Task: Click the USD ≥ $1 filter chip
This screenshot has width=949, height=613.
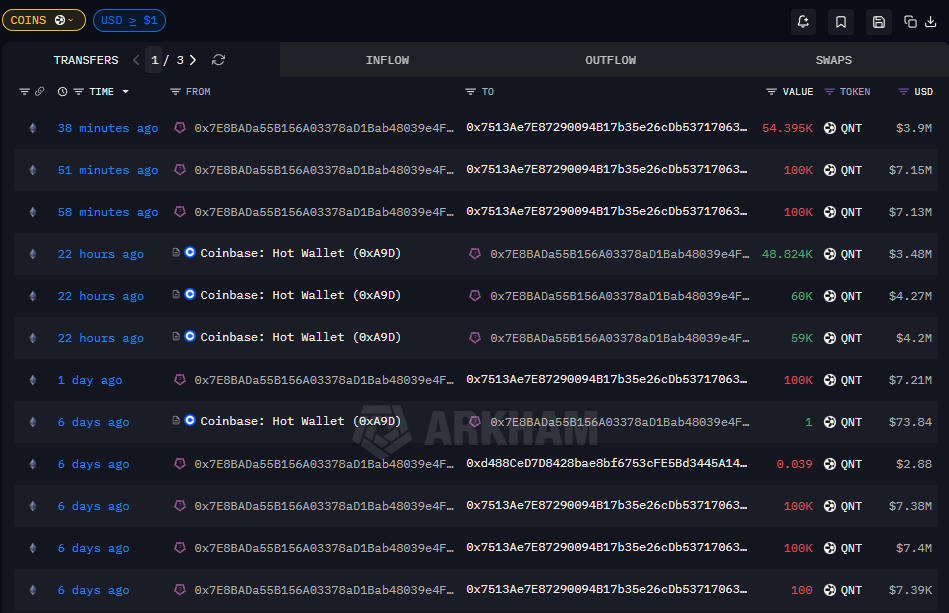Action: tap(129, 20)
